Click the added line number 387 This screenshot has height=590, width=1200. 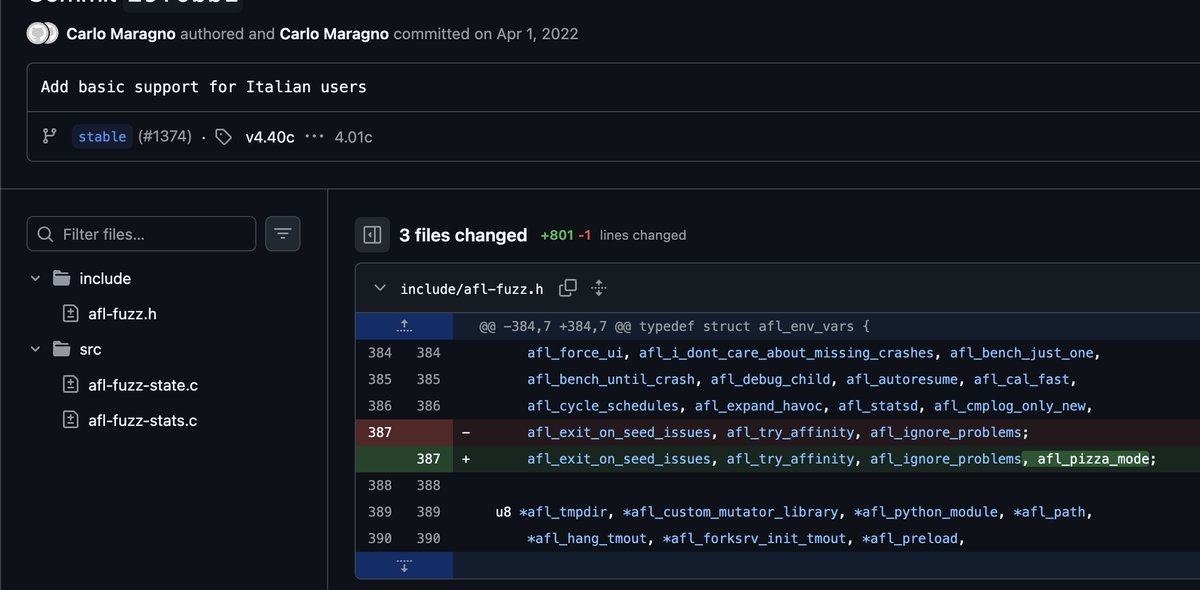pos(428,459)
